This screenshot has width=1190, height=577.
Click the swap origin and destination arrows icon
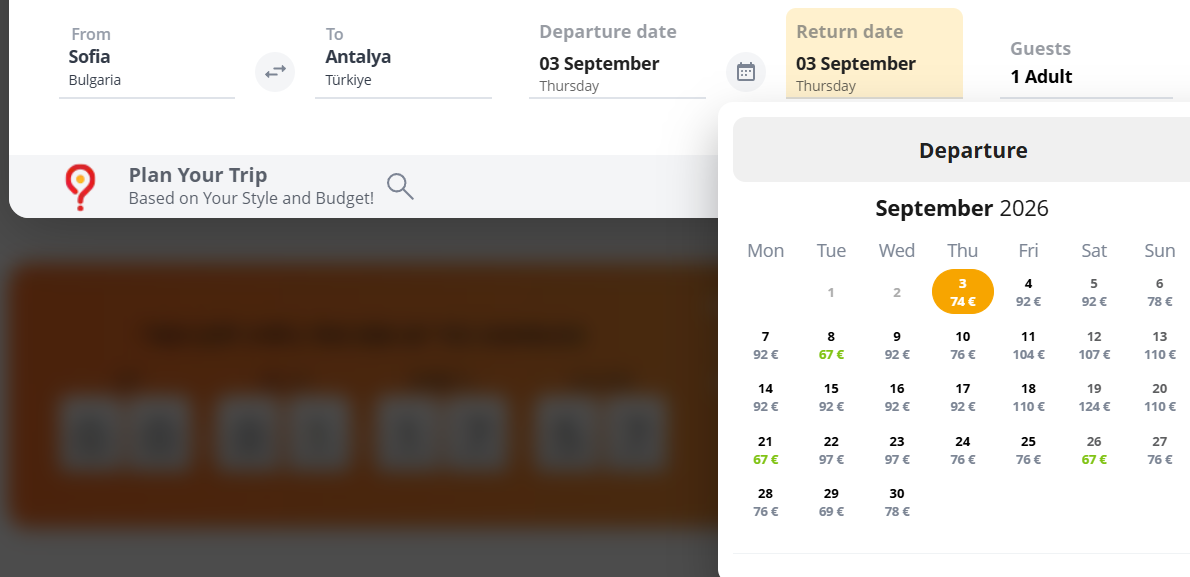point(275,72)
